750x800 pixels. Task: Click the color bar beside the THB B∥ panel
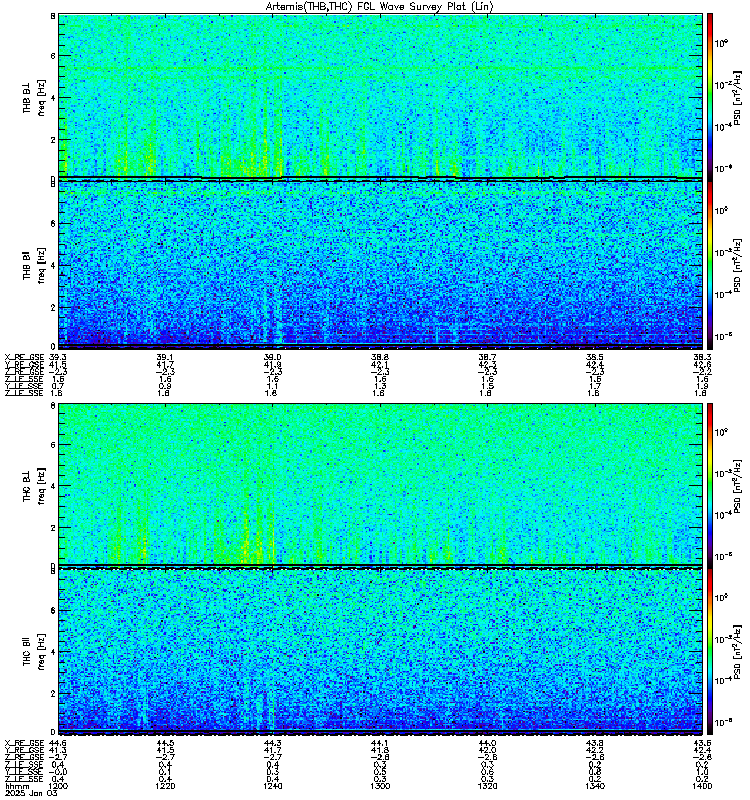pos(709,265)
